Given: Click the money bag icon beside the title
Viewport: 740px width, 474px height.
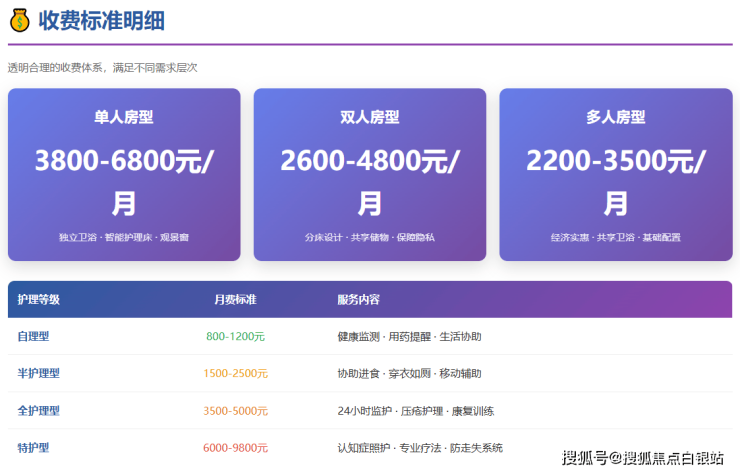Looking at the screenshot, I should (x=19, y=19).
